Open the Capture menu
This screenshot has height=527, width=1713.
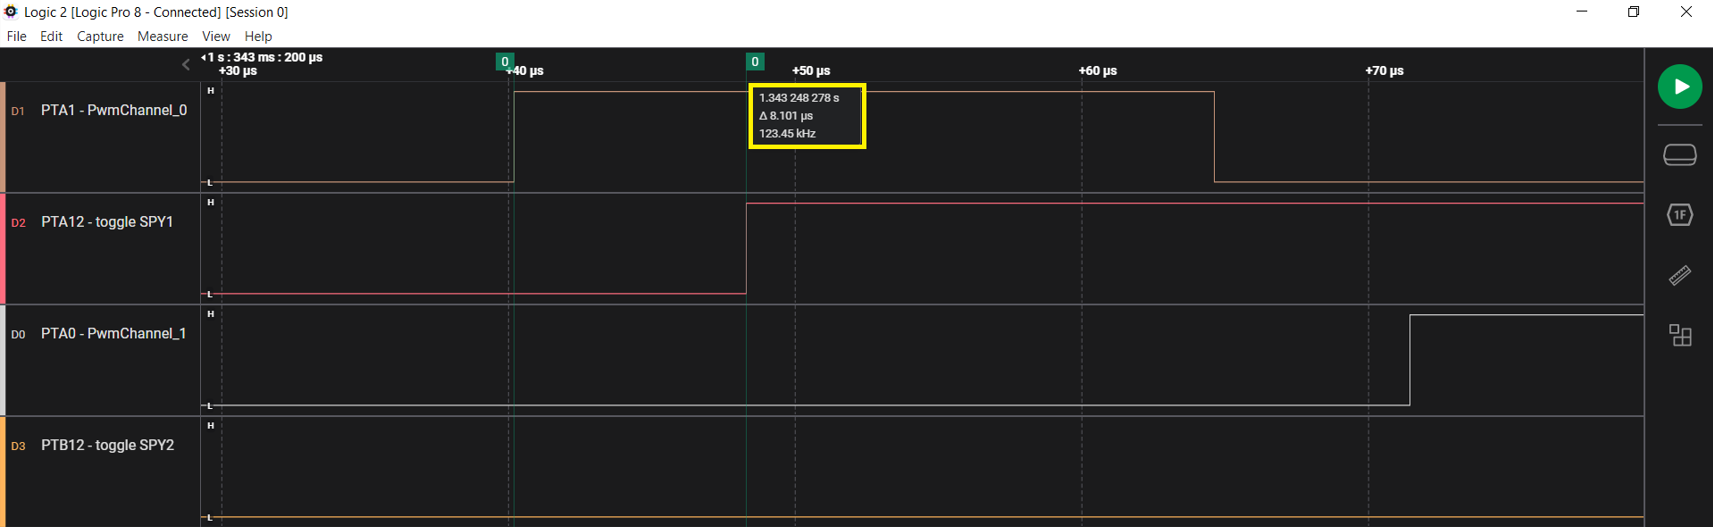100,36
